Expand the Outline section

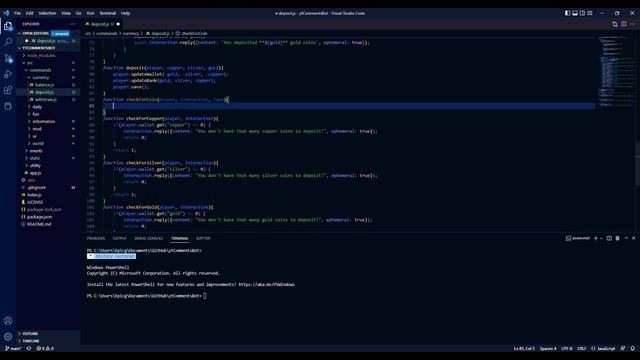pos(30,333)
